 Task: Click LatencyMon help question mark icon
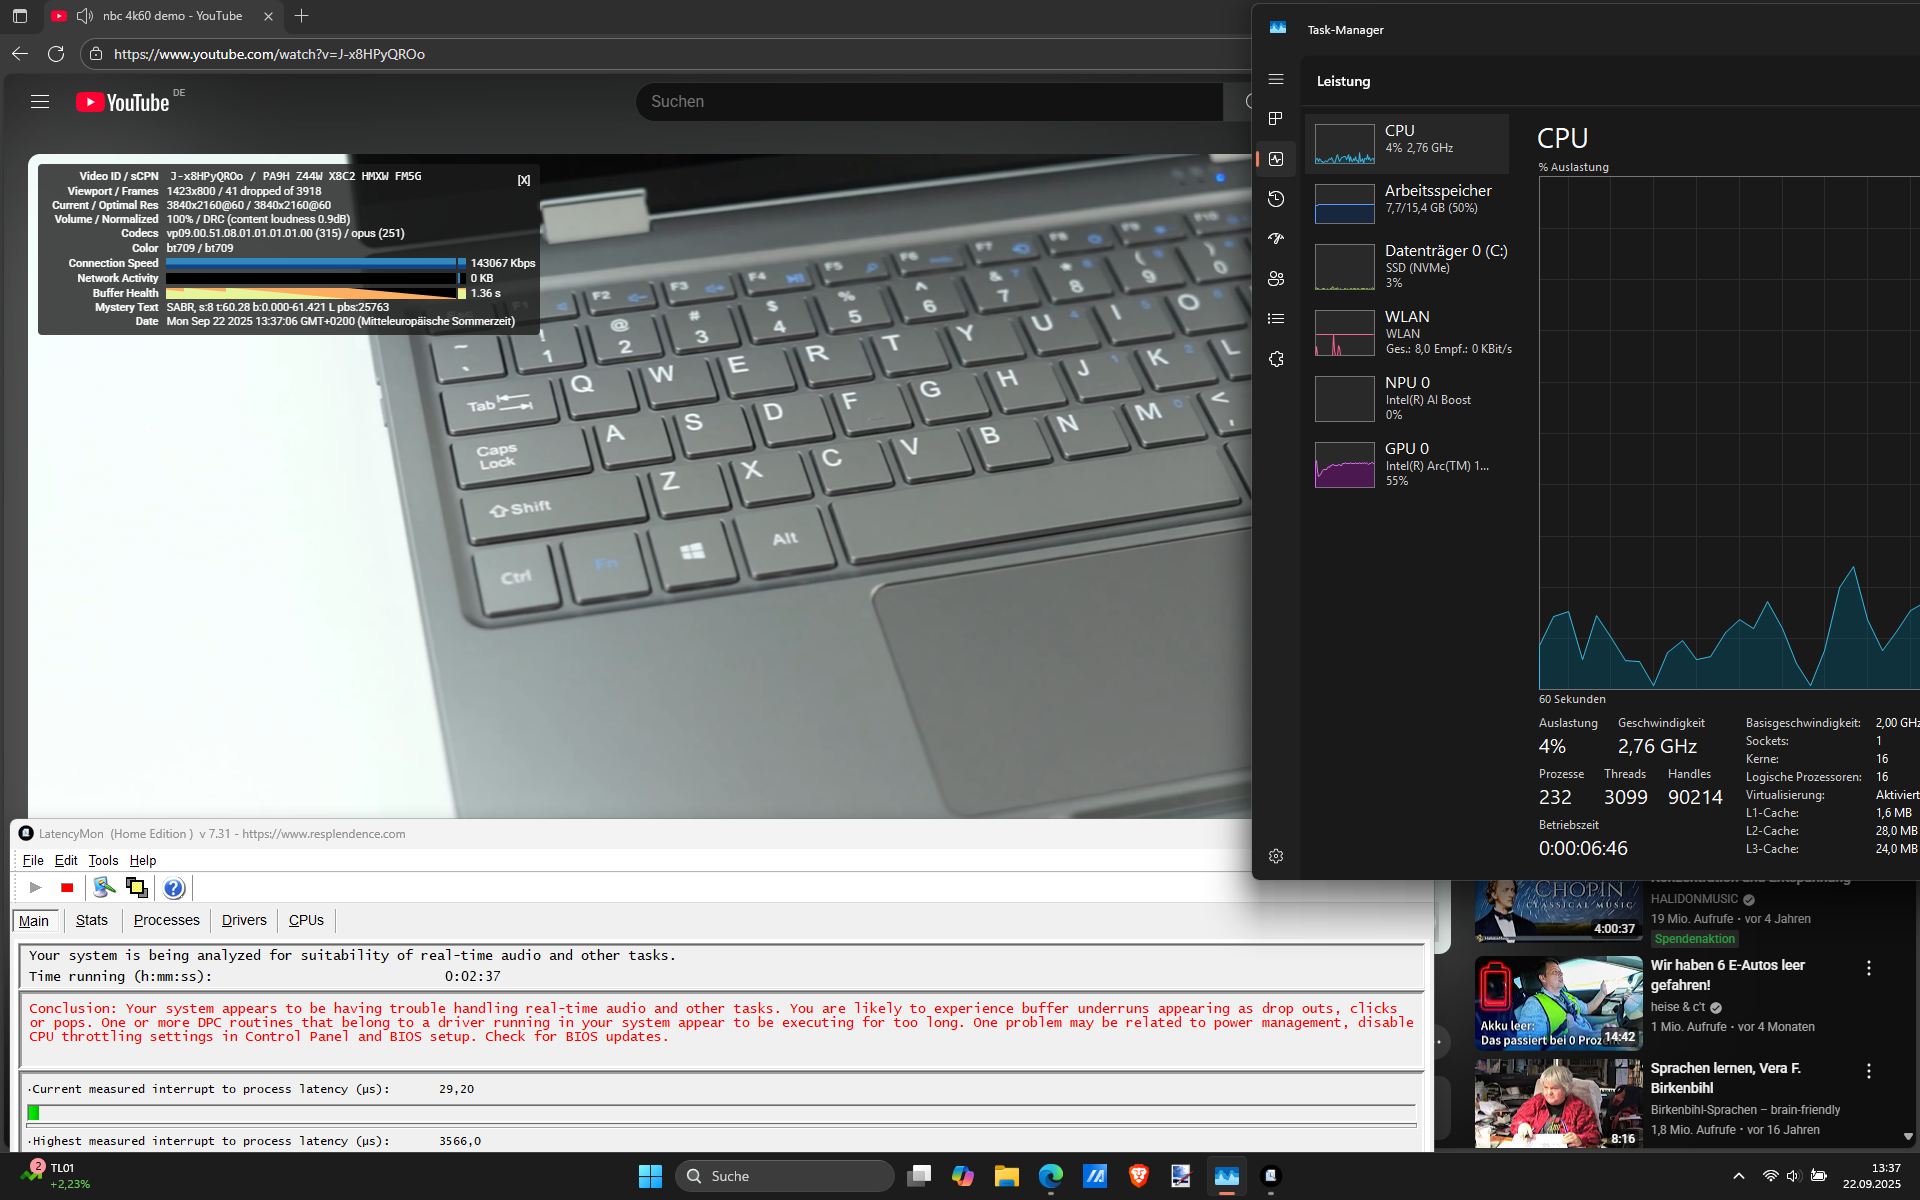174,888
